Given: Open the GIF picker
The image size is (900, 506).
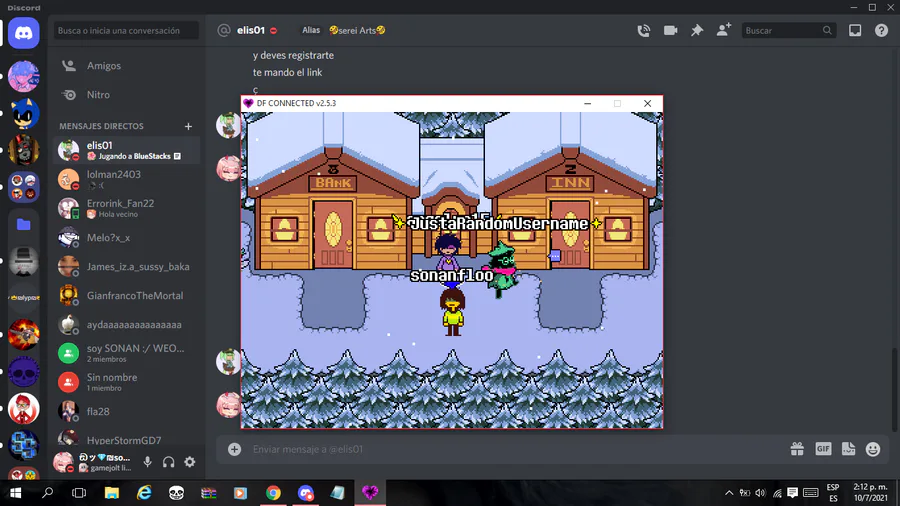Looking at the screenshot, I should pos(823,449).
